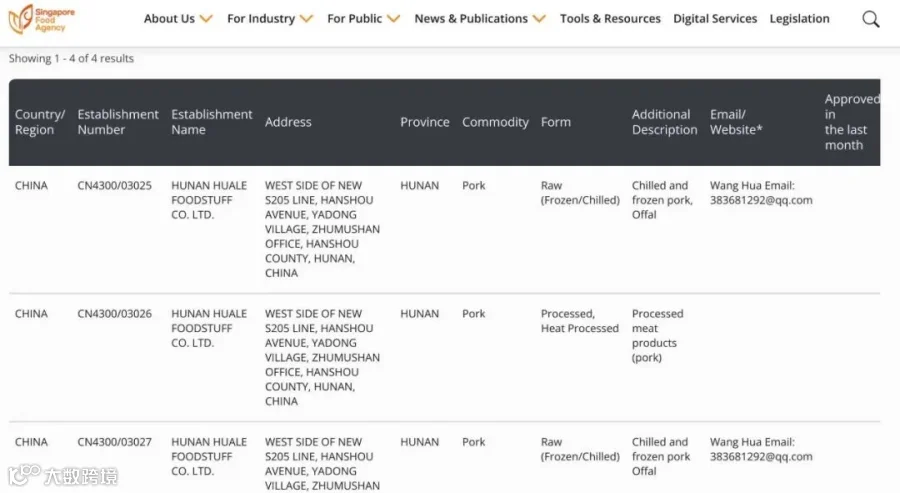
Task: Select Establishment Name in the CN4300/03025 row
Action: (209, 200)
